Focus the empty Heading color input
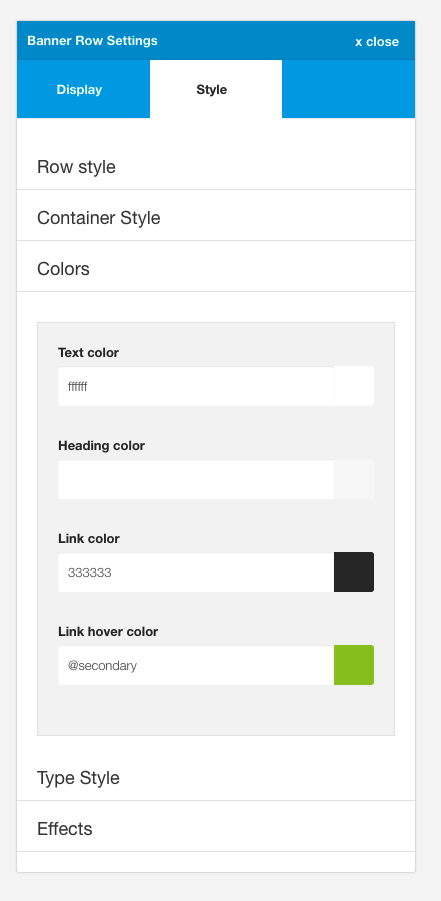441x901 pixels. [195, 480]
